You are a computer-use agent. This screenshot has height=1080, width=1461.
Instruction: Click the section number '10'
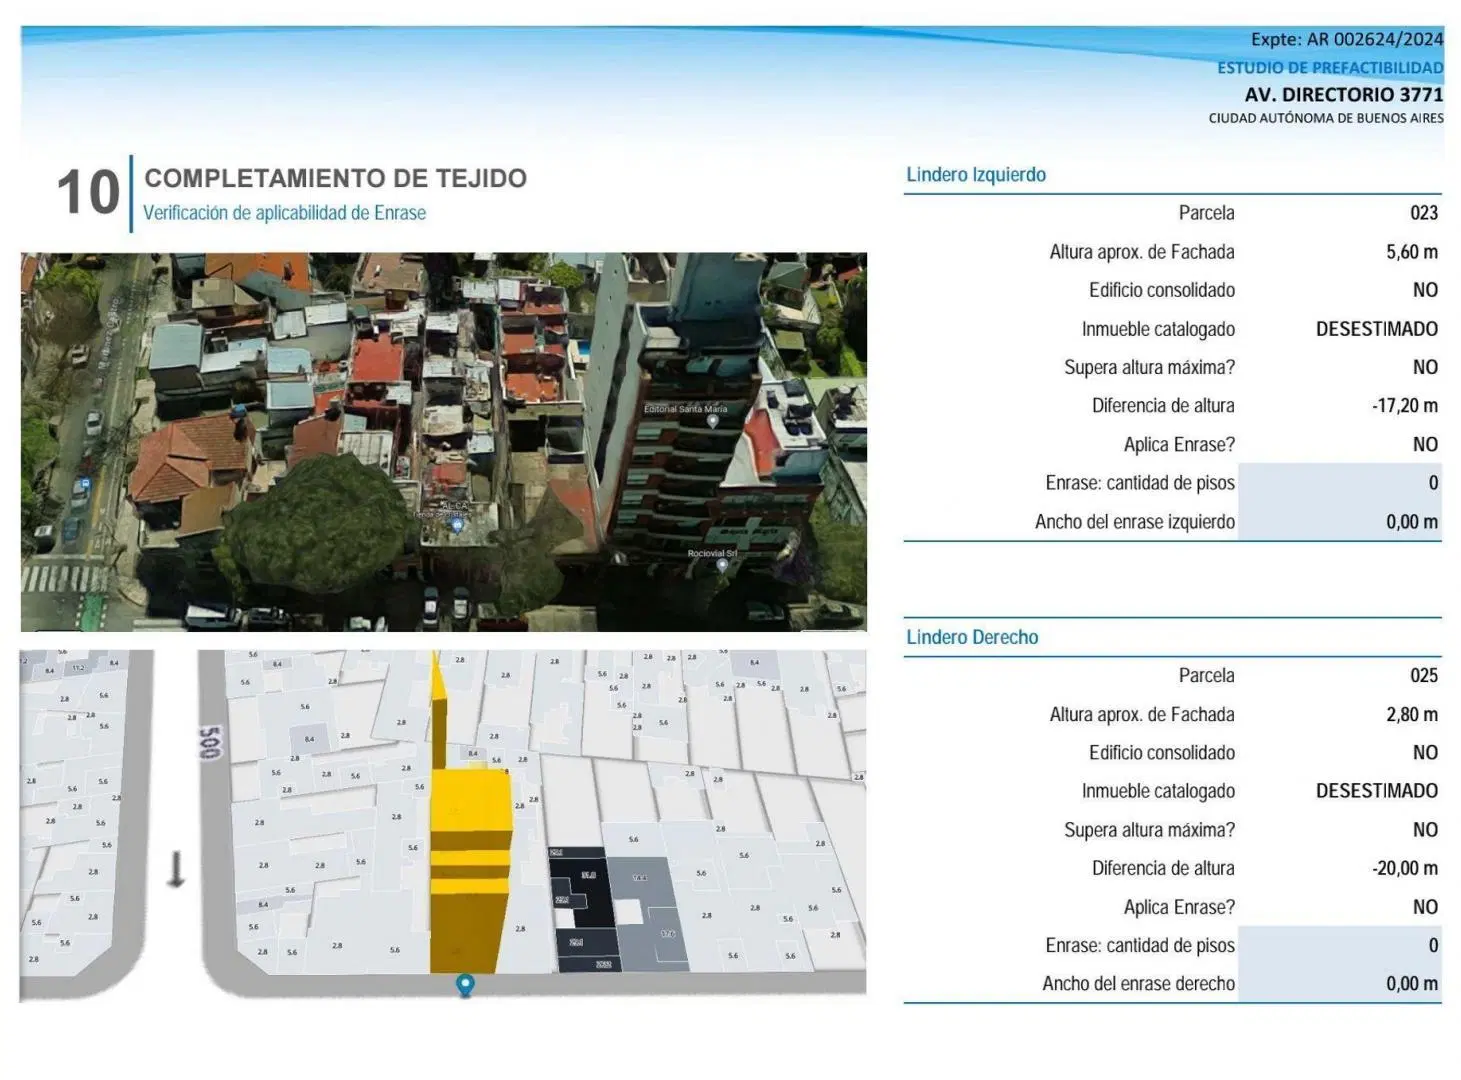click(88, 192)
